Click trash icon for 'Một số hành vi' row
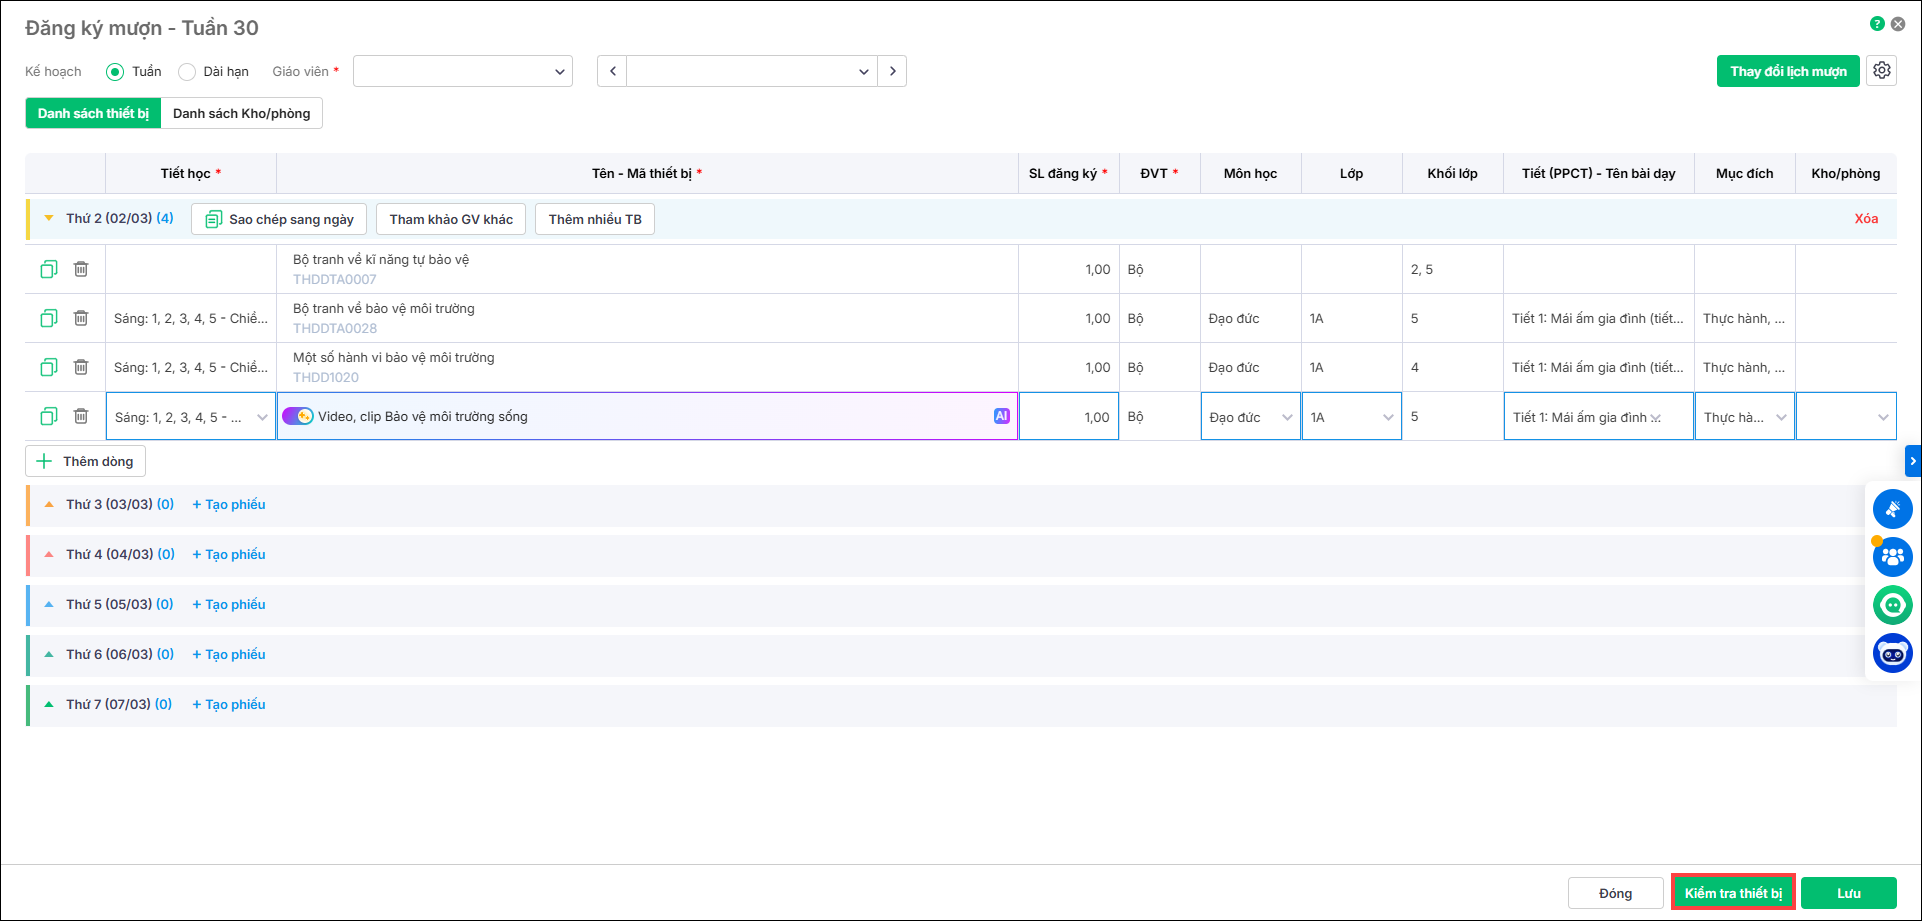Screen dimensions: 1922x921 81,367
